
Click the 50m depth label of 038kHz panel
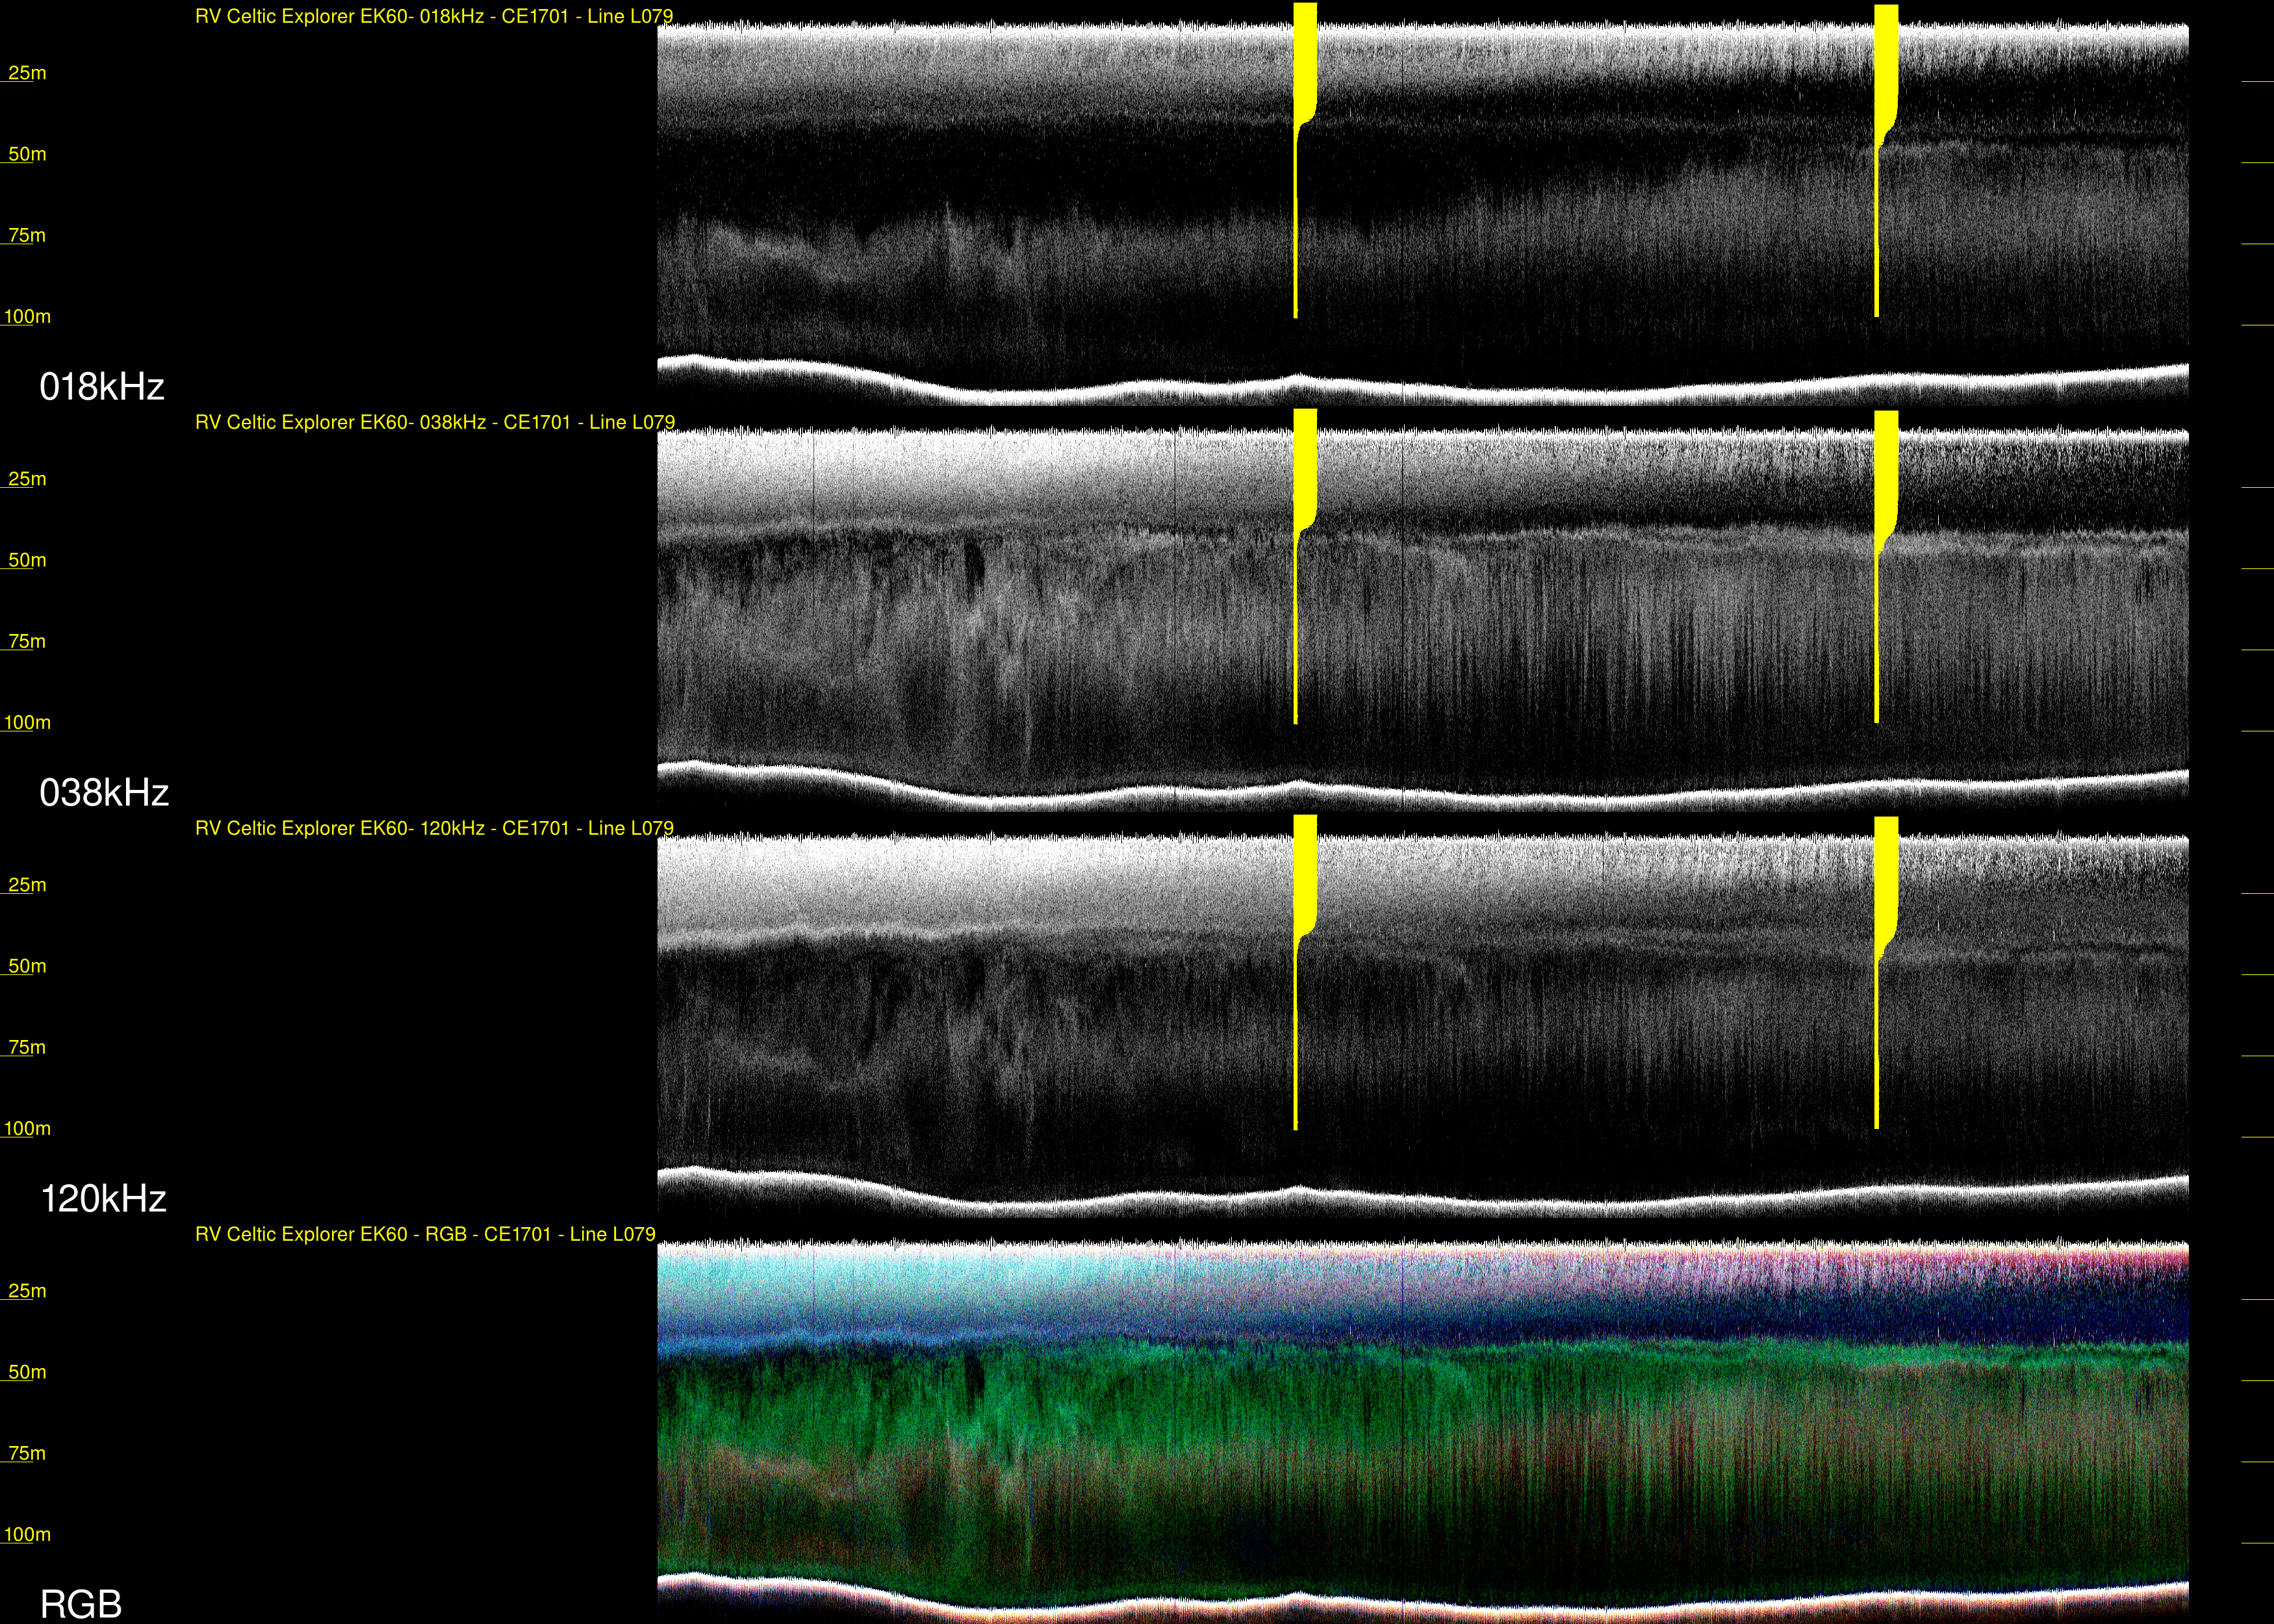pos(27,560)
